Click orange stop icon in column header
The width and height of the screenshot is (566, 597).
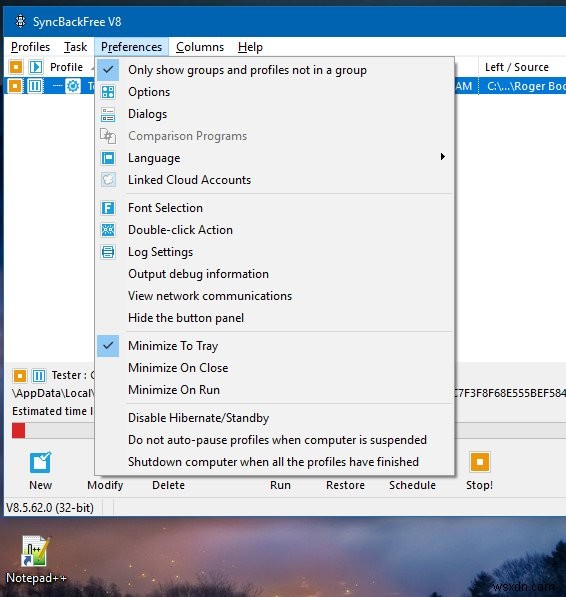point(16,67)
